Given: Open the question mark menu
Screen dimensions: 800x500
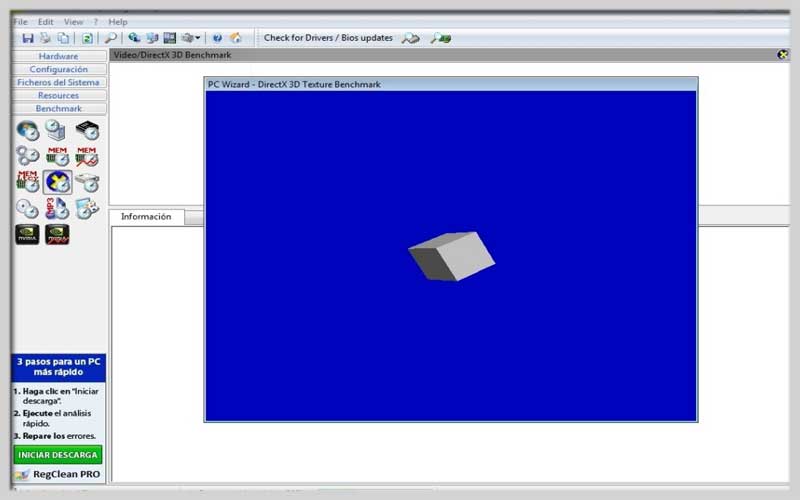Looking at the screenshot, I should 95,22.
